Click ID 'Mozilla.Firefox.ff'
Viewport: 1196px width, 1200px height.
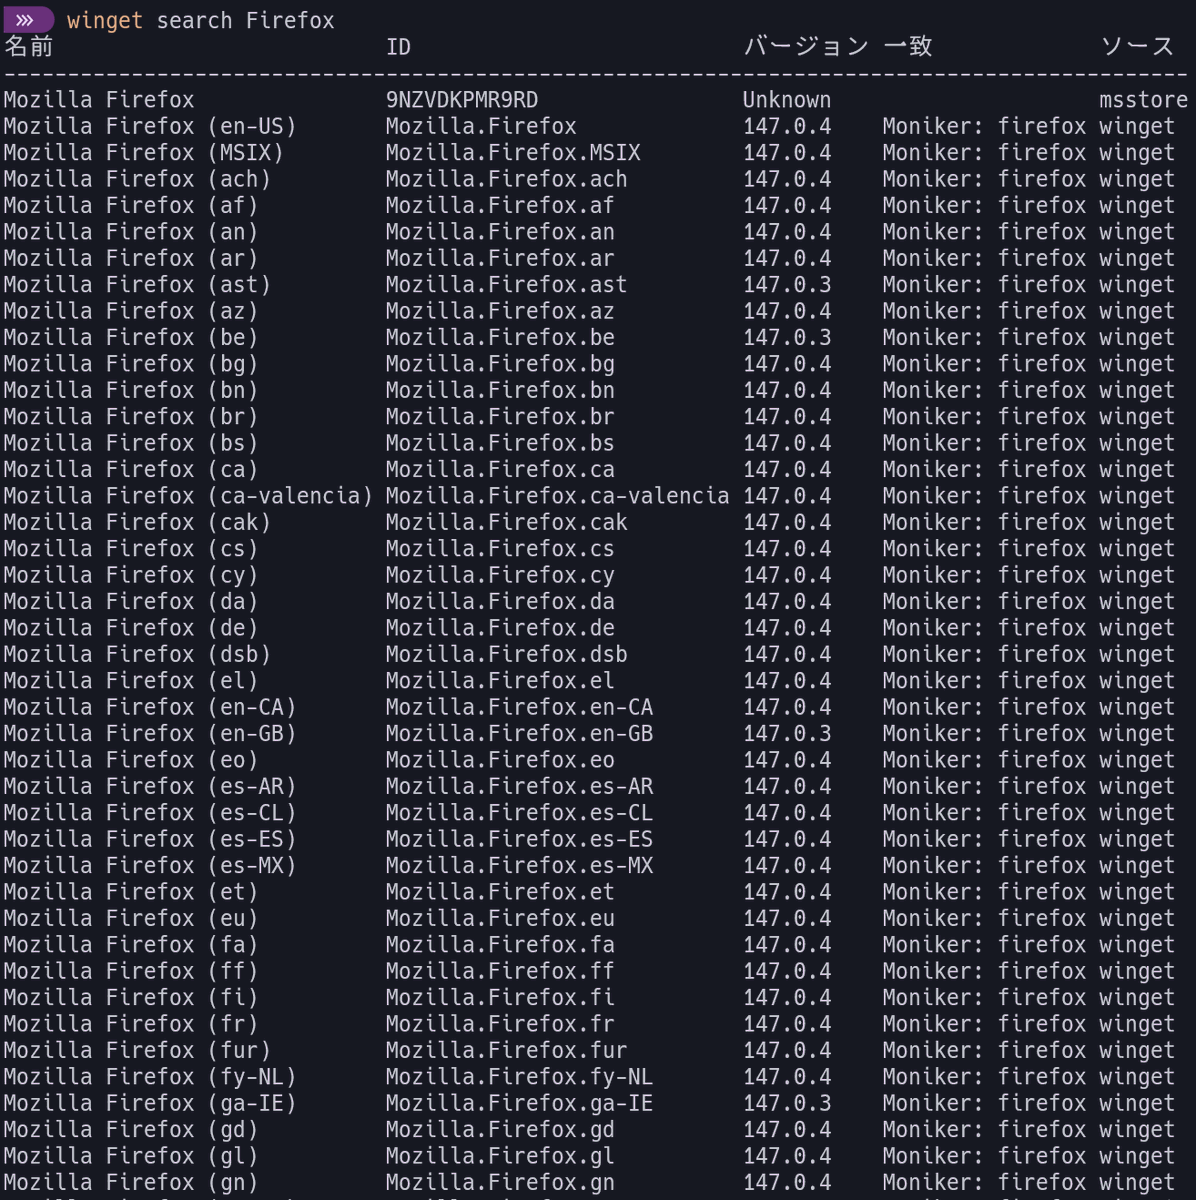(500, 971)
